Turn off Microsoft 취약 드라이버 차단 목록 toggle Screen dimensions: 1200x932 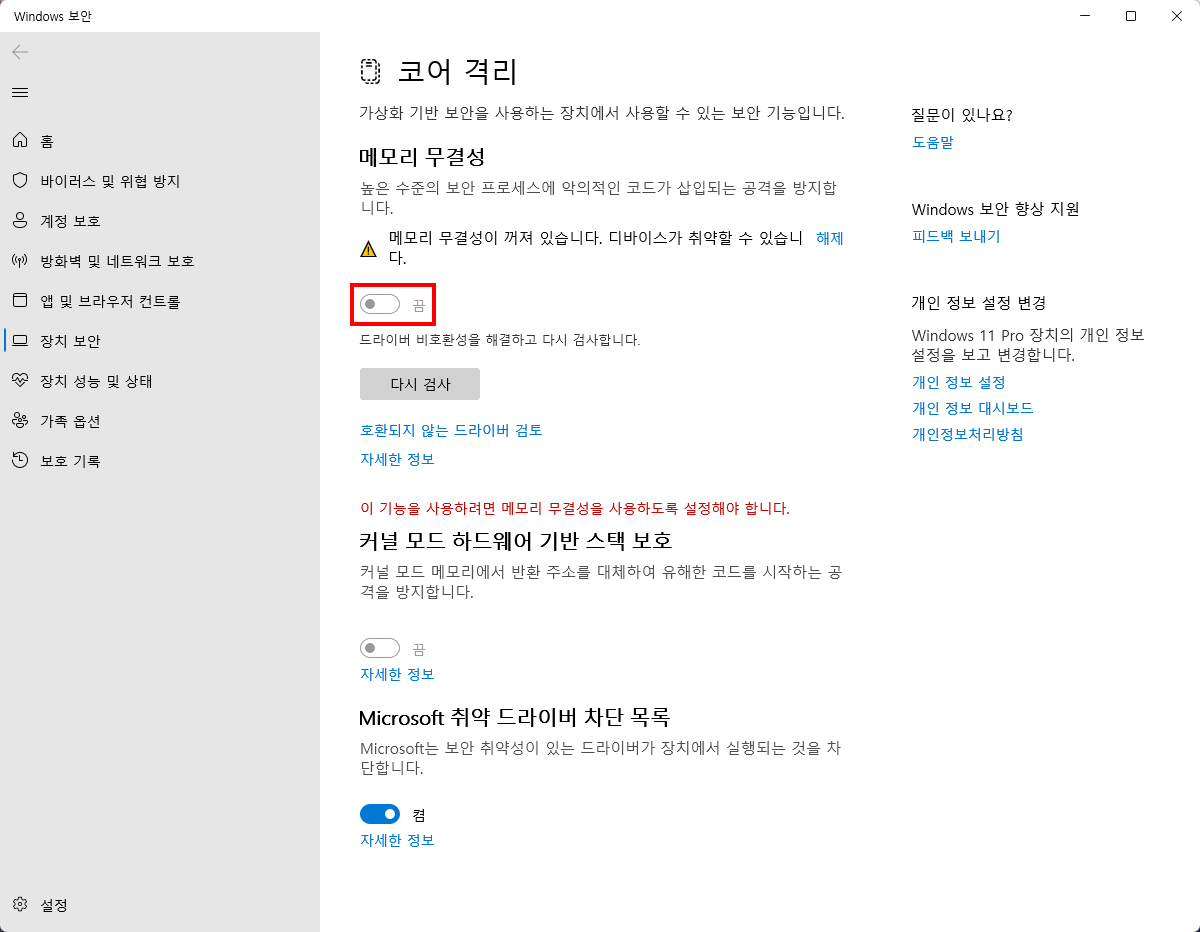(380, 814)
